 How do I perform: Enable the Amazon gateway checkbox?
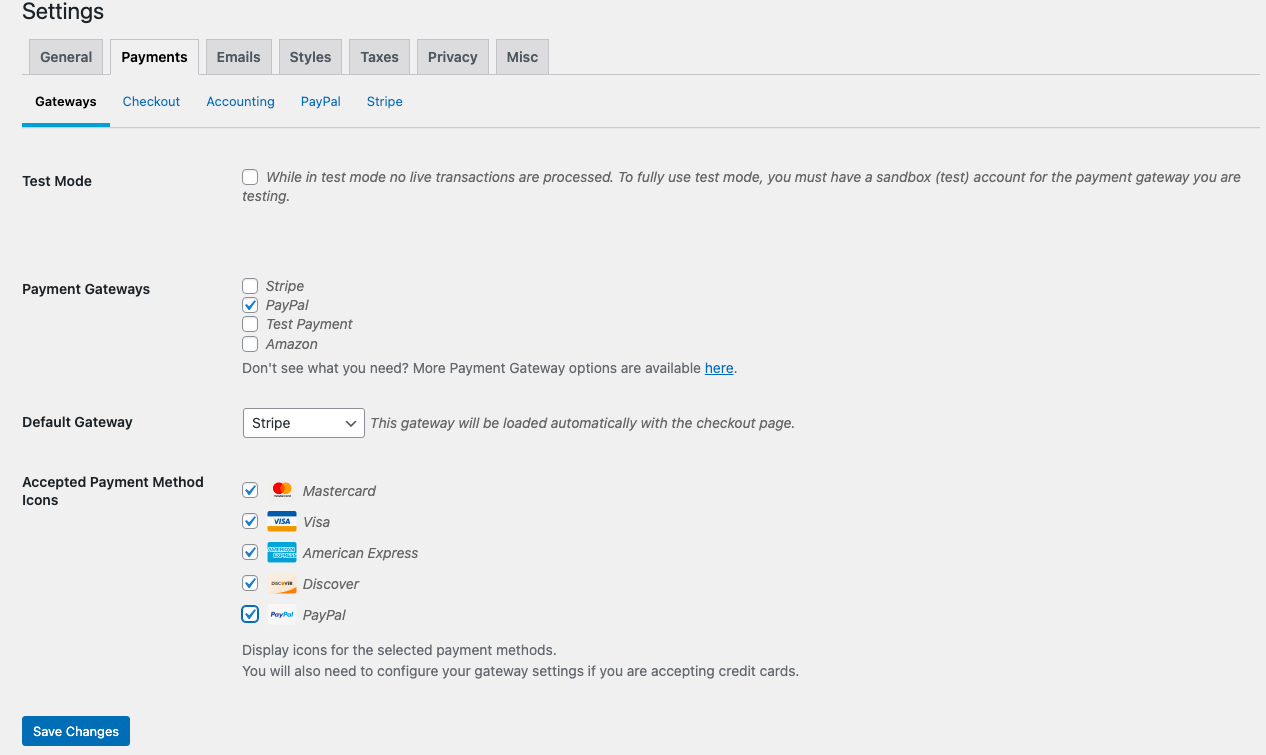(250, 344)
